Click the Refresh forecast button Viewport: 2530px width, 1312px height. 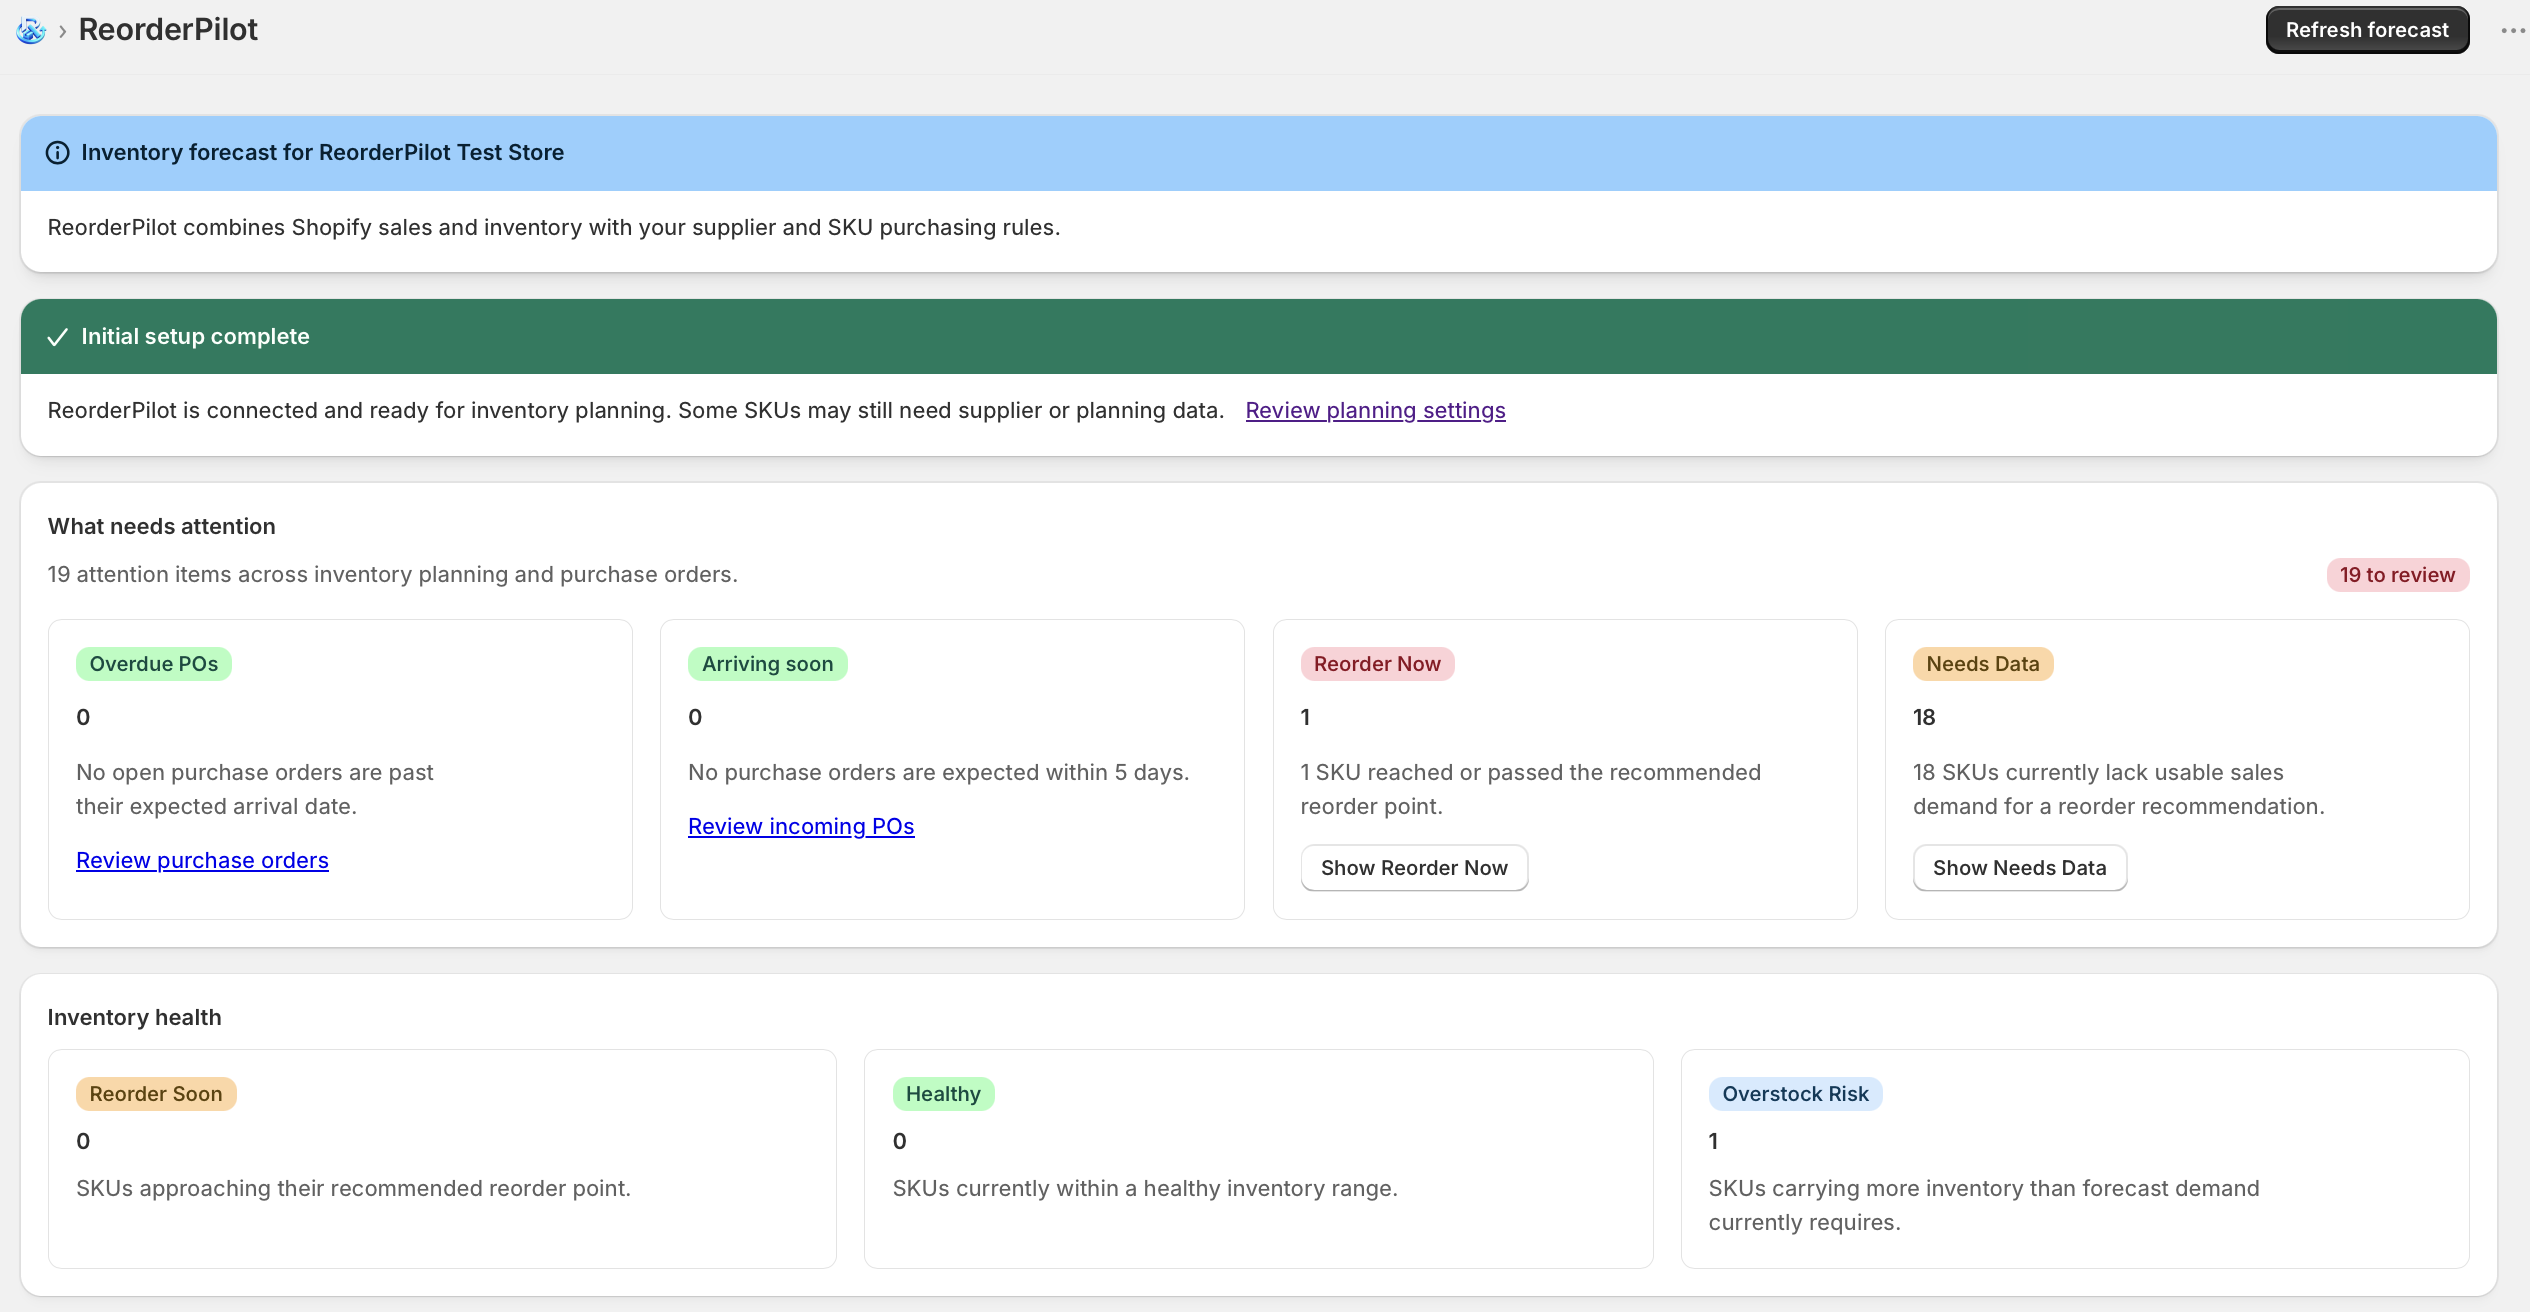pos(2367,30)
